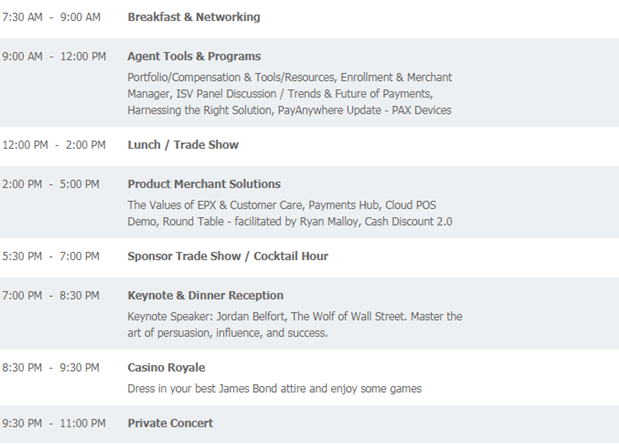The height and width of the screenshot is (444, 619).
Task: Click the 9:00 AM - 12:00 PM time
Action: [x=53, y=56]
